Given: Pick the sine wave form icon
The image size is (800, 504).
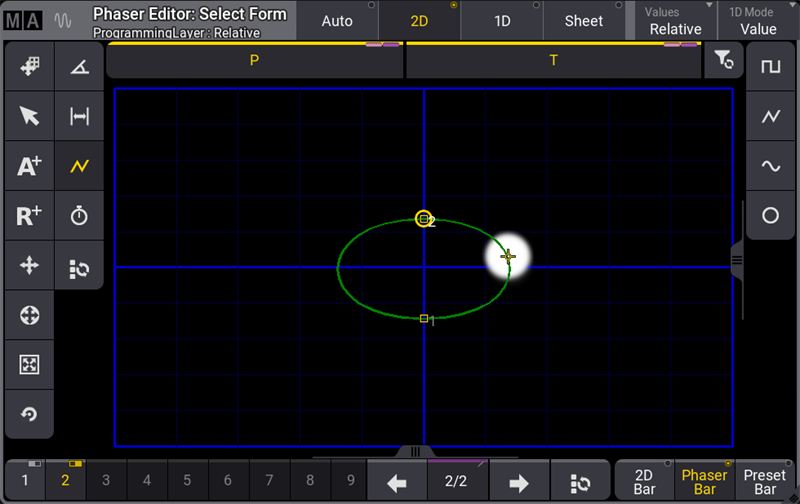Looking at the screenshot, I should (x=770, y=166).
